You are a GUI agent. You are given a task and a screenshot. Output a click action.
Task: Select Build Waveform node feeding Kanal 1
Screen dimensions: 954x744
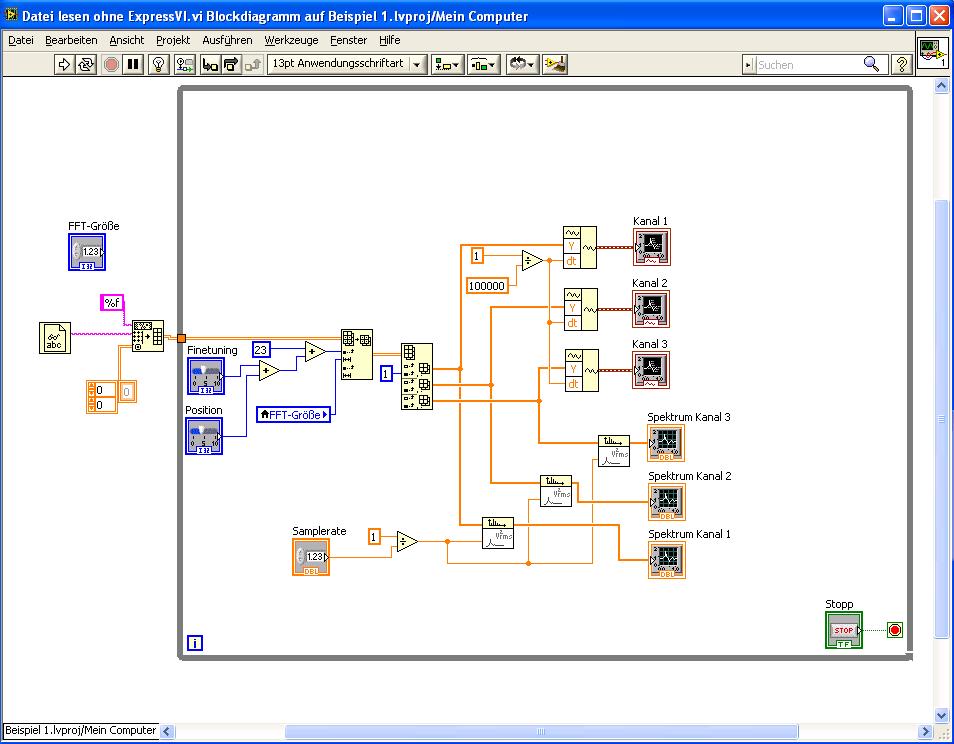coord(580,248)
